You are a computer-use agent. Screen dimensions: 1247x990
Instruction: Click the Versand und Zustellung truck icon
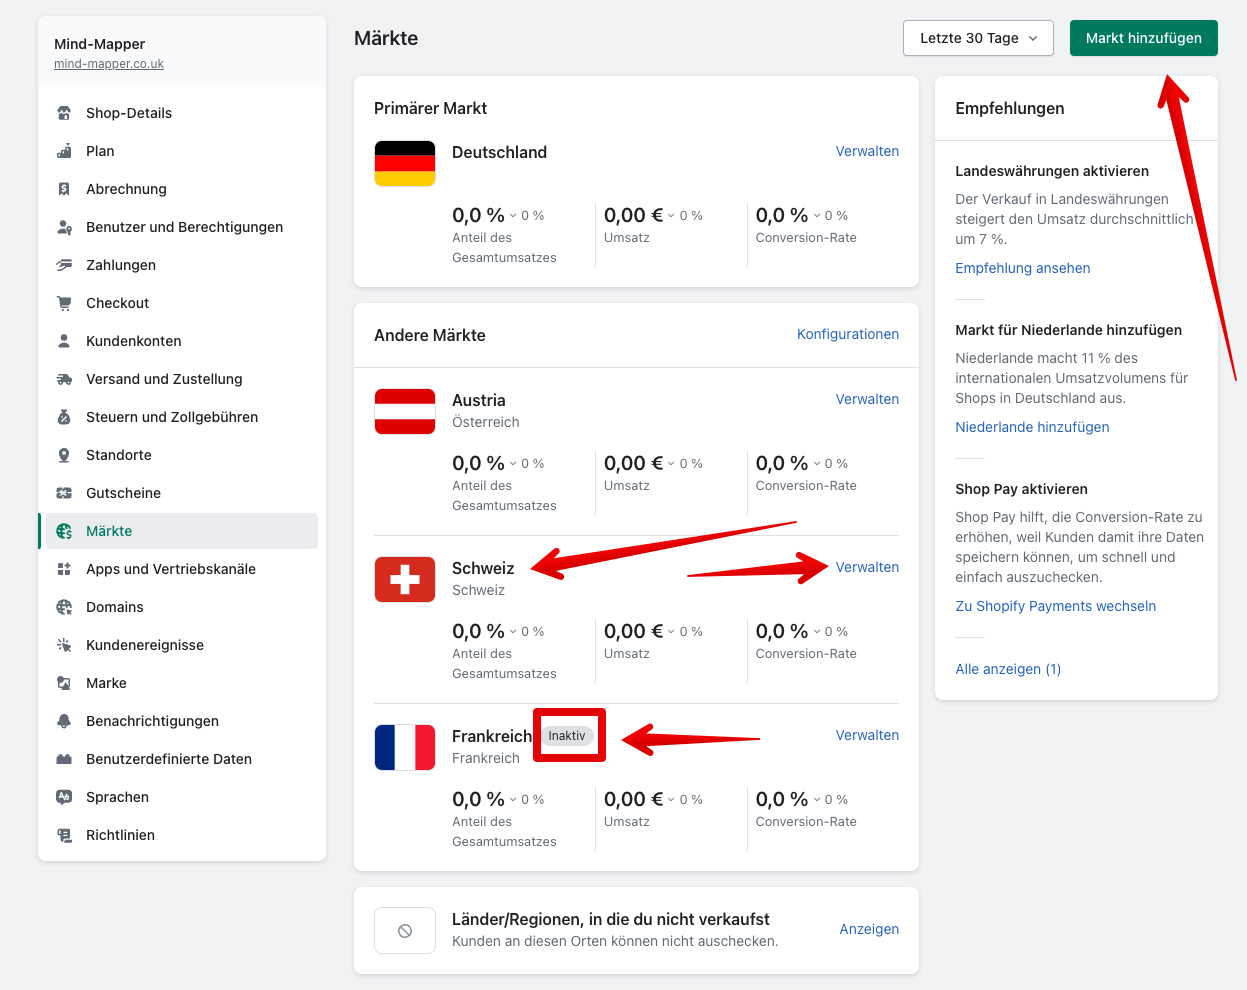point(64,379)
